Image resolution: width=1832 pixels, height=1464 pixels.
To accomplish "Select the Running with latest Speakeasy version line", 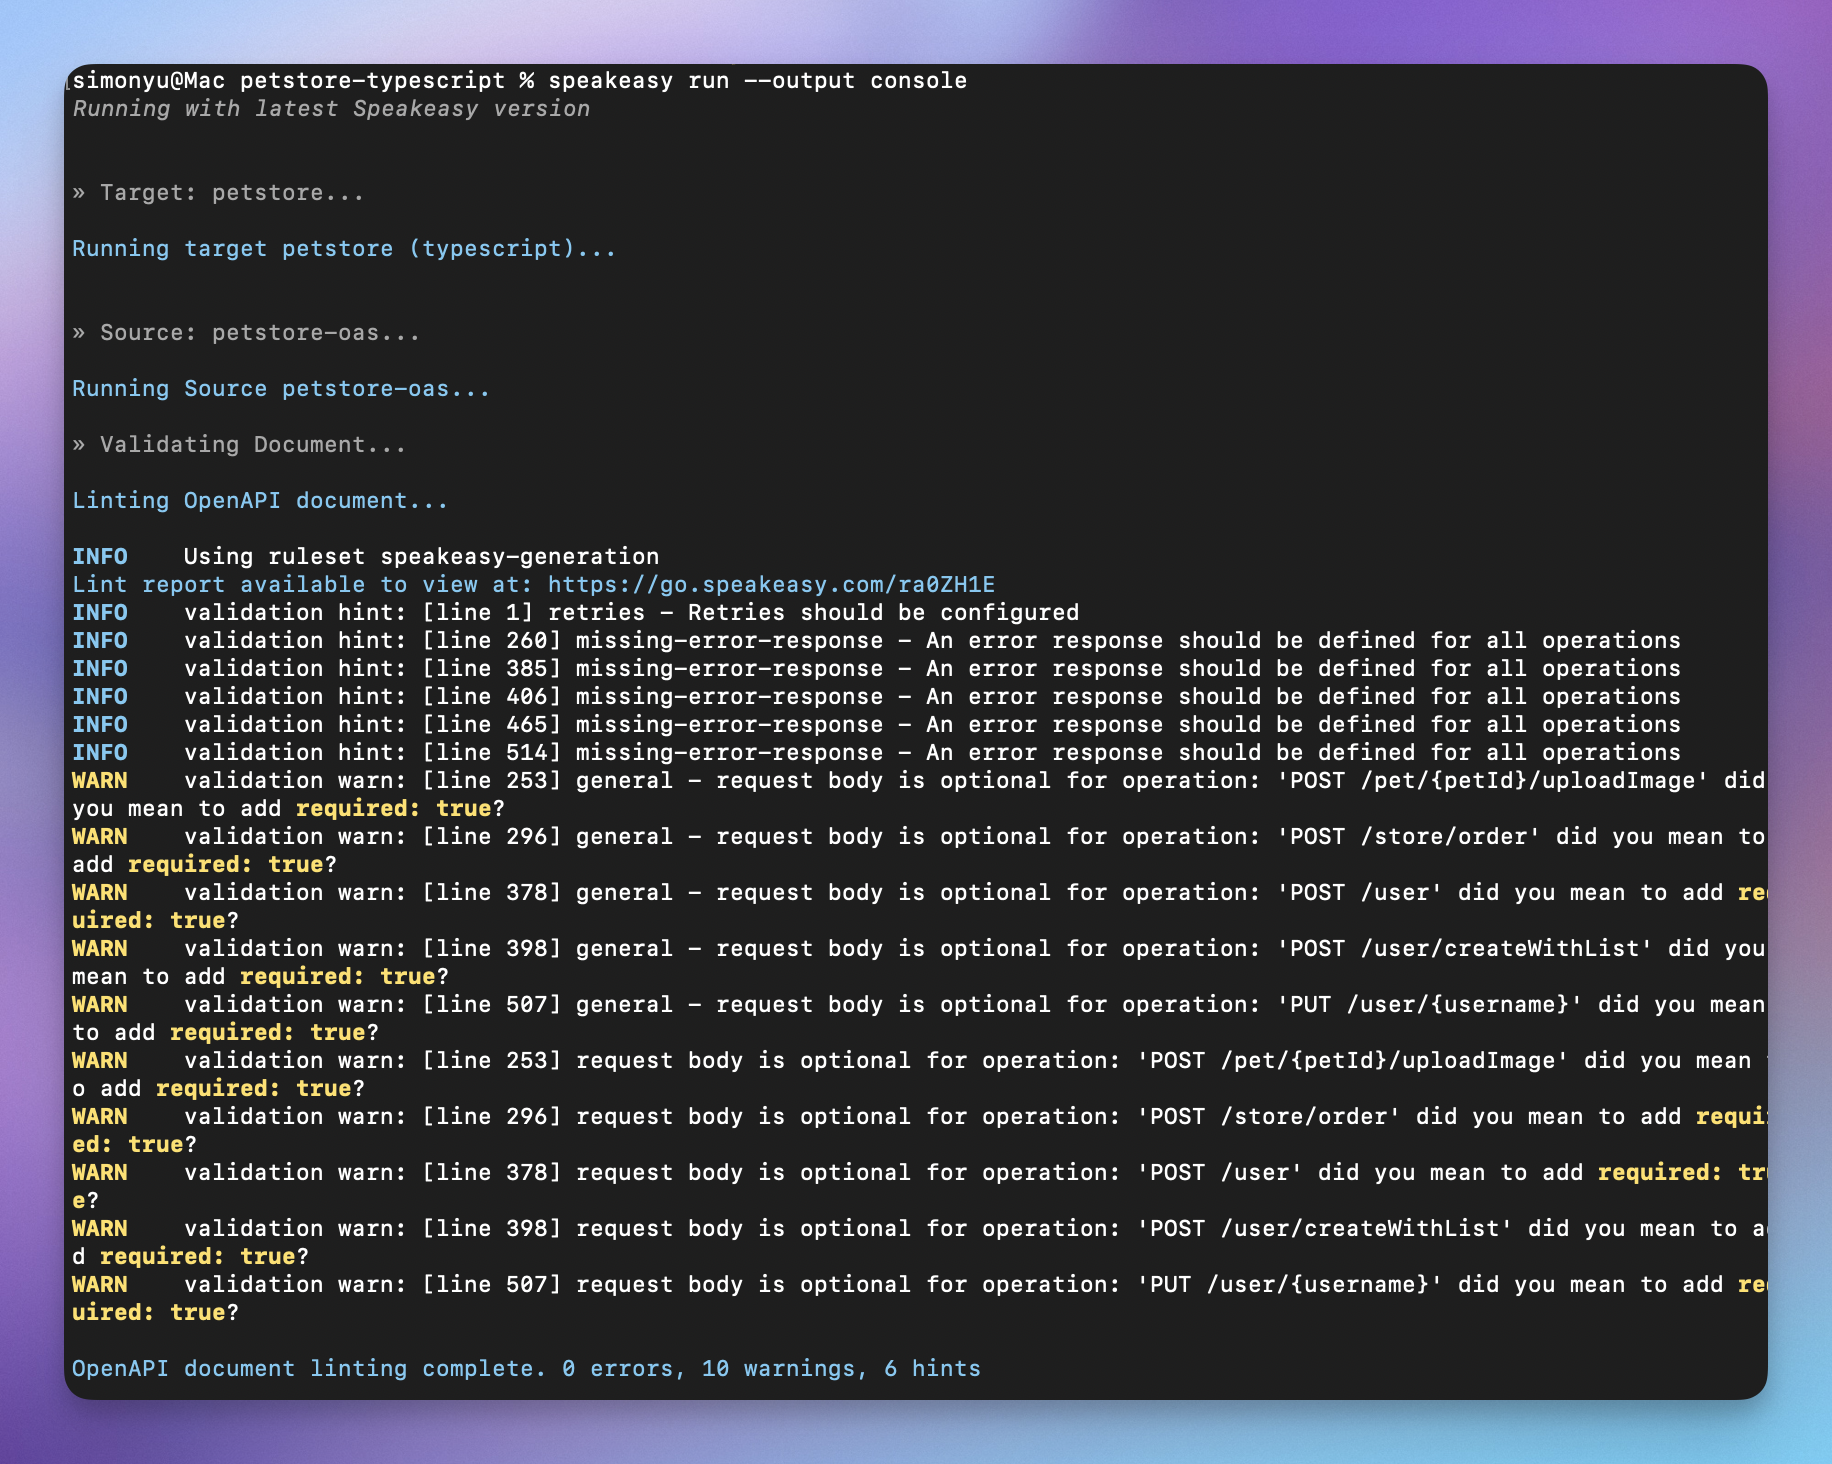I will tap(330, 108).
